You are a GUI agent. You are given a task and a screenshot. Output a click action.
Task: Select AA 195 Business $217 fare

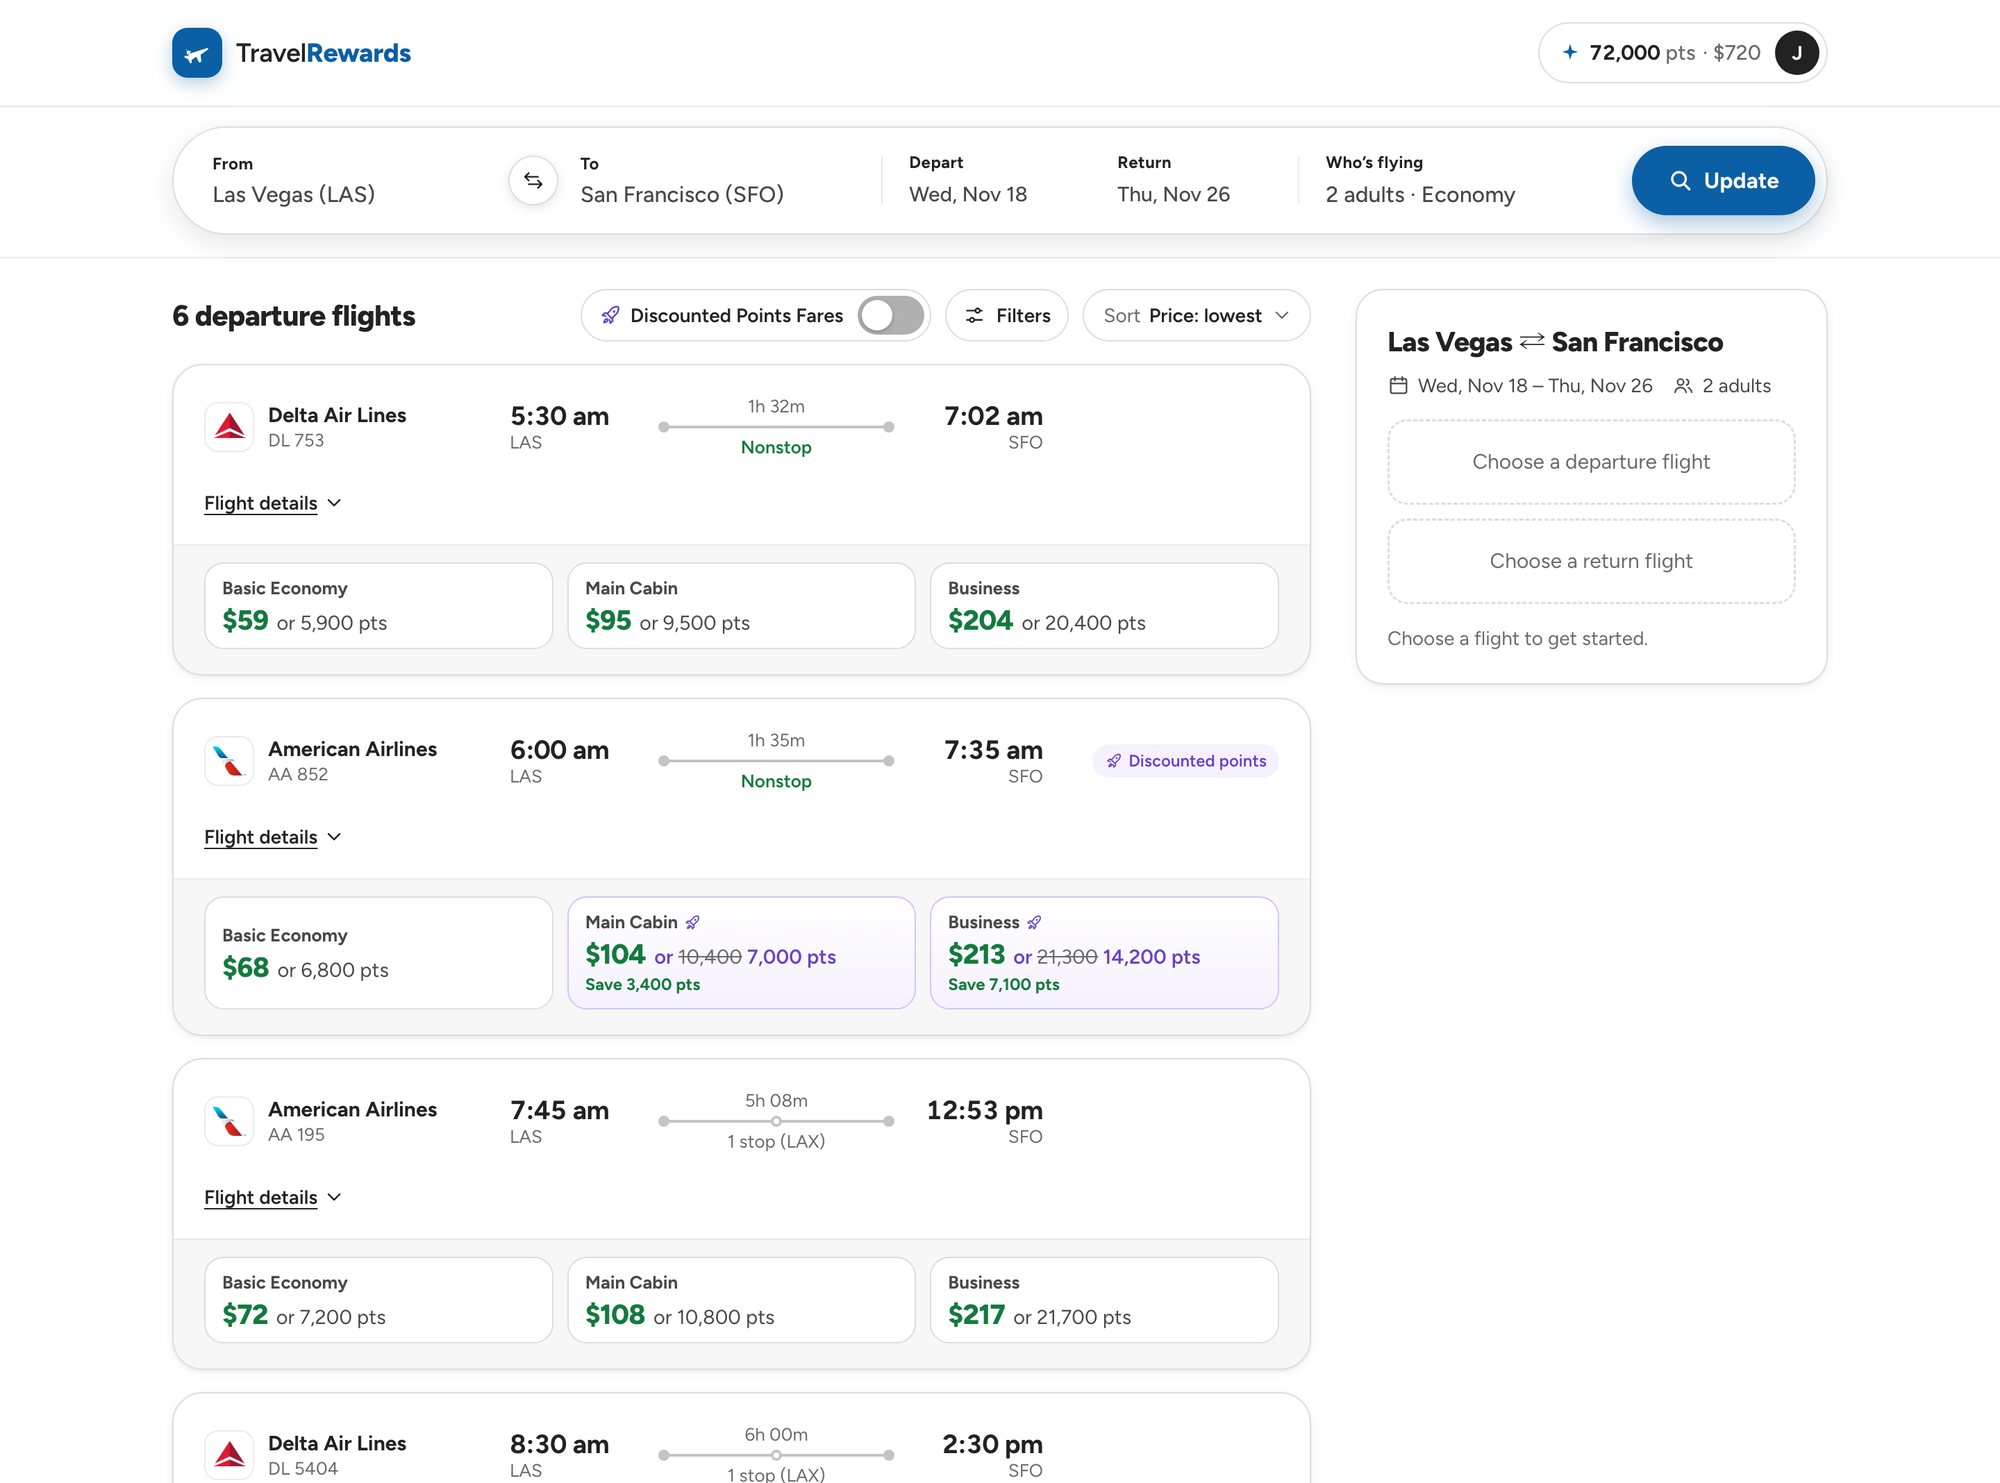(1104, 1300)
